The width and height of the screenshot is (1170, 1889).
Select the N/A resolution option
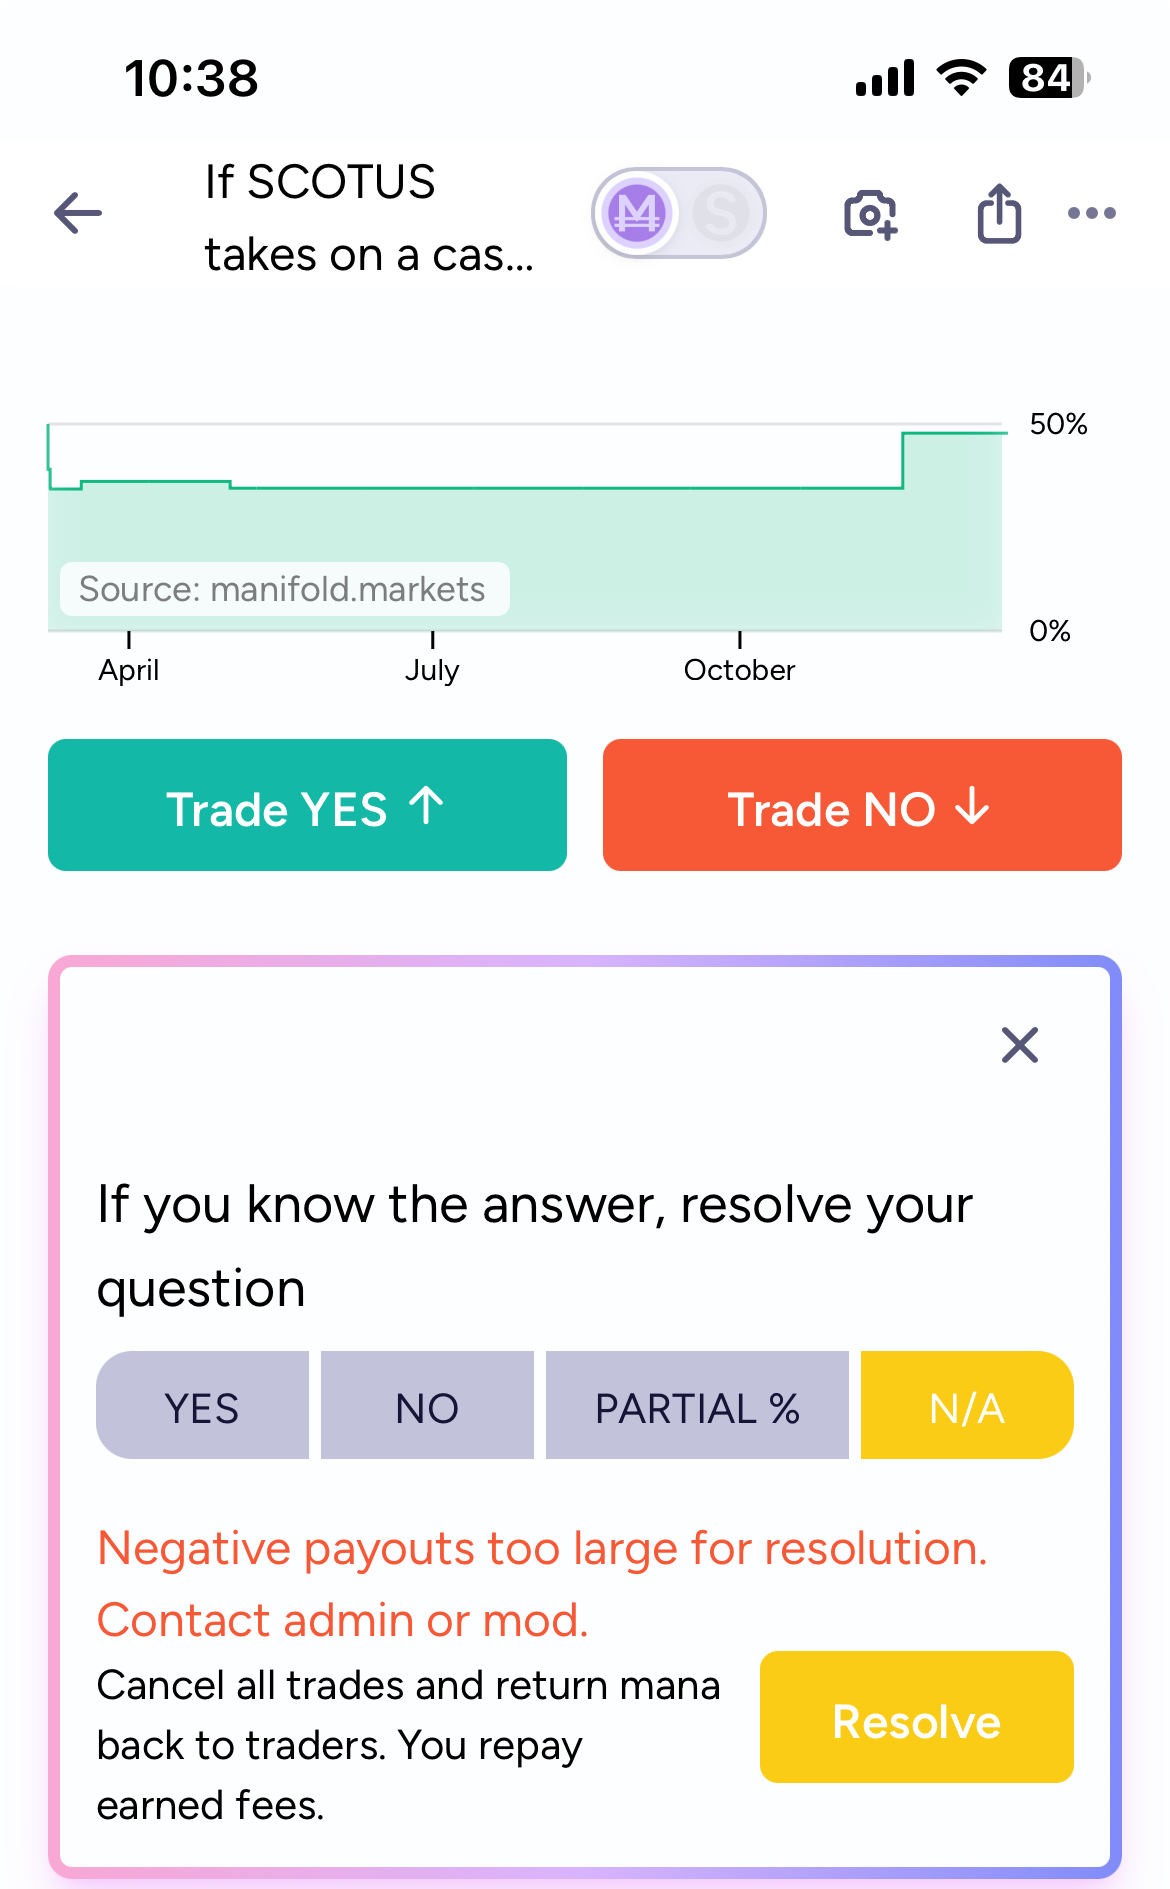(x=967, y=1405)
